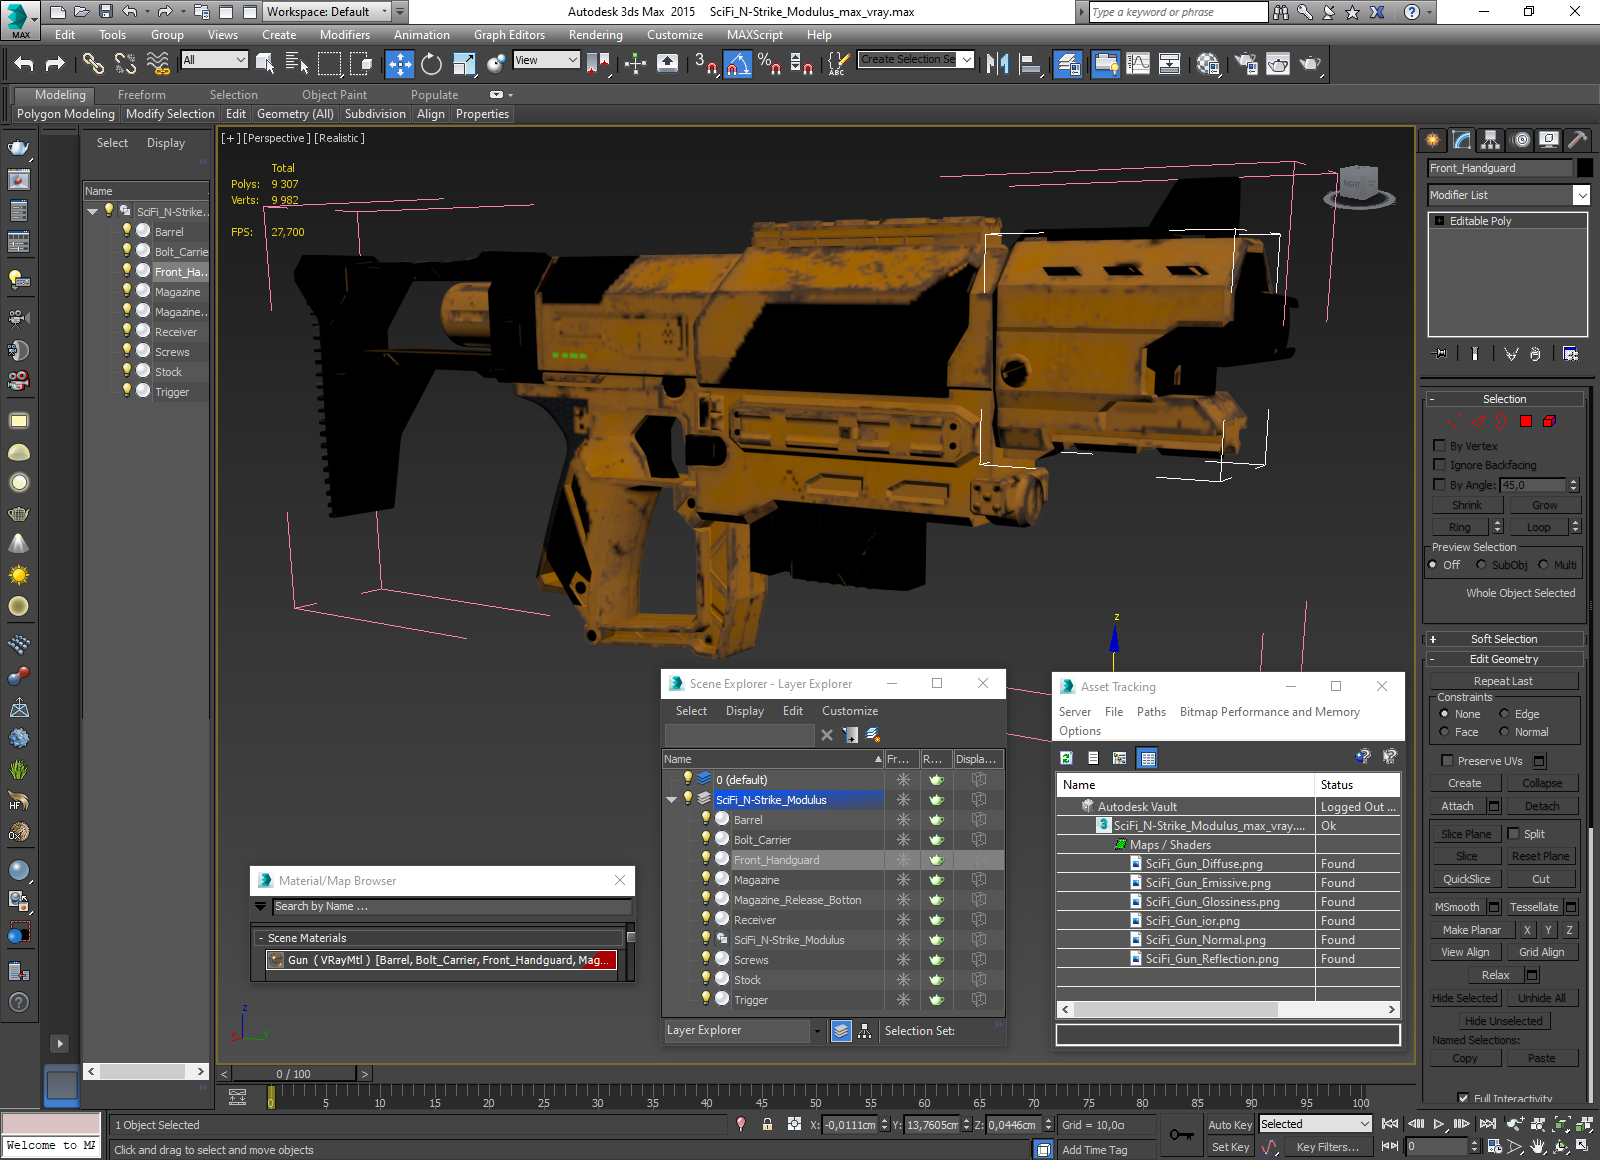This screenshot has width=1600, height=1160.
Task: Enable the By Angle checkbox
Action: click(1439, 485)
